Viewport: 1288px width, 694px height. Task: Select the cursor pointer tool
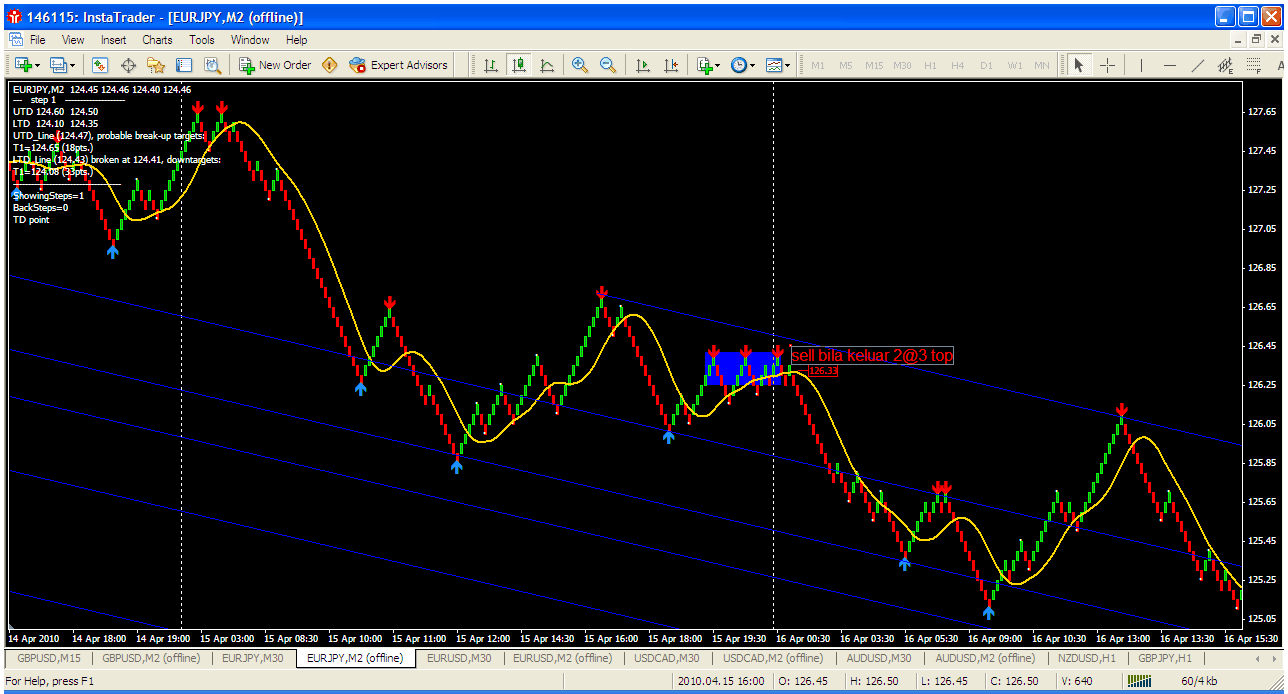[x=1078, y=65]
